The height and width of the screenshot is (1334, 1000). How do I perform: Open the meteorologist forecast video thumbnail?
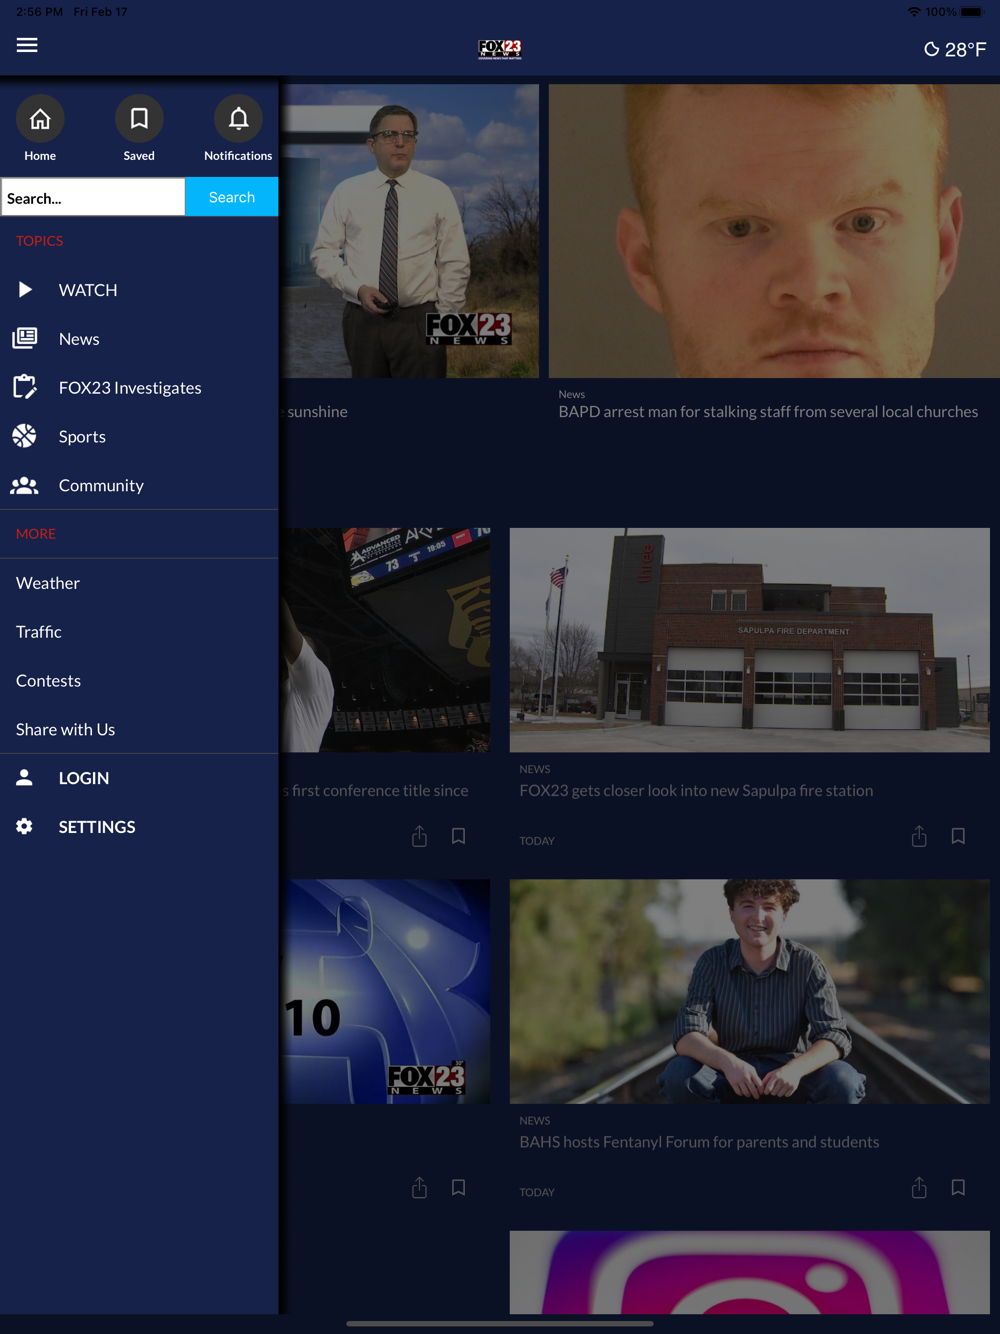point(409,231)
